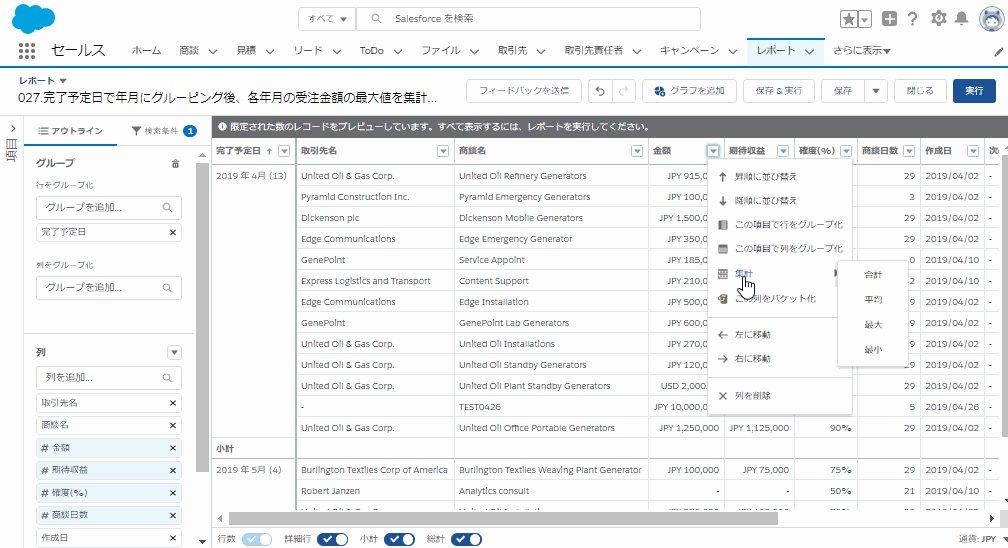
Task: Remove 作成日 column with X
Action: click(173, 538)
